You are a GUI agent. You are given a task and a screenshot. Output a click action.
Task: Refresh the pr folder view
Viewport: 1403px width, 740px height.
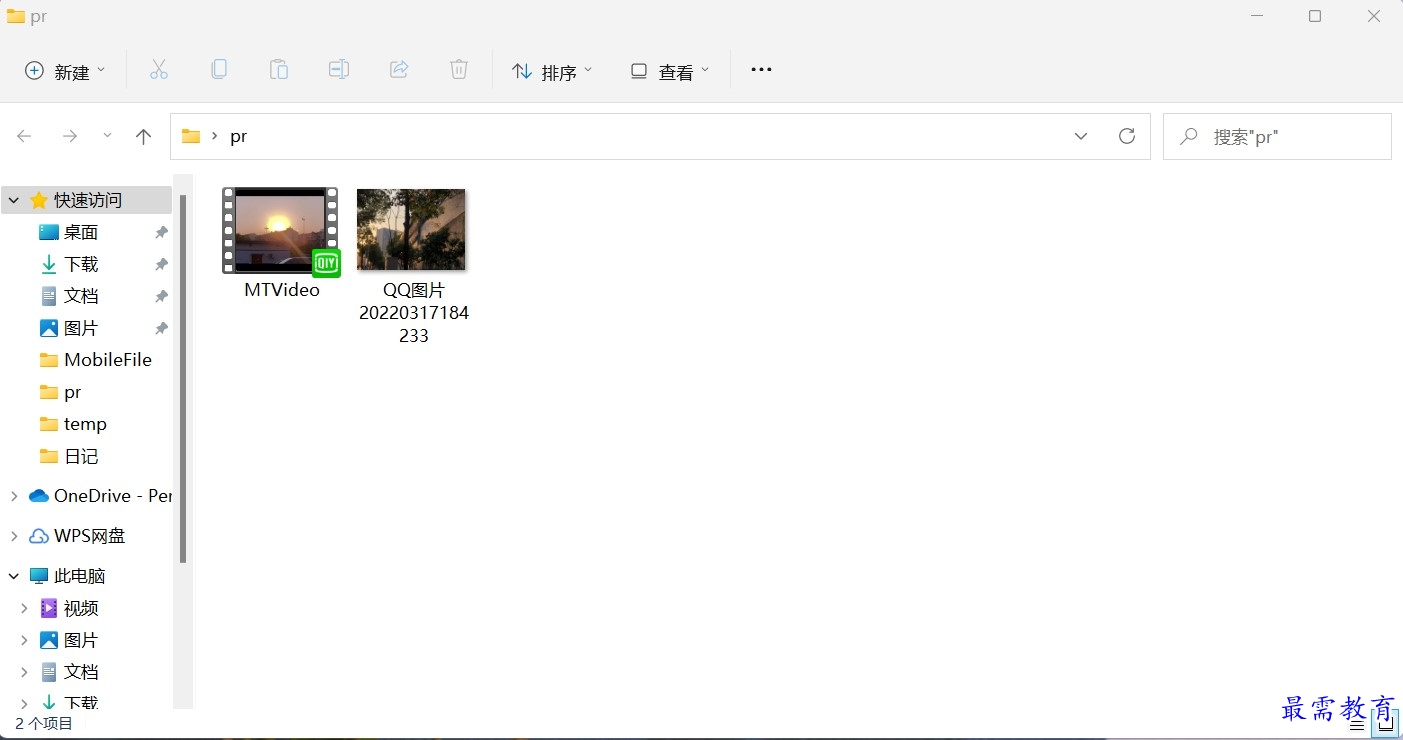coord(1127,136)
